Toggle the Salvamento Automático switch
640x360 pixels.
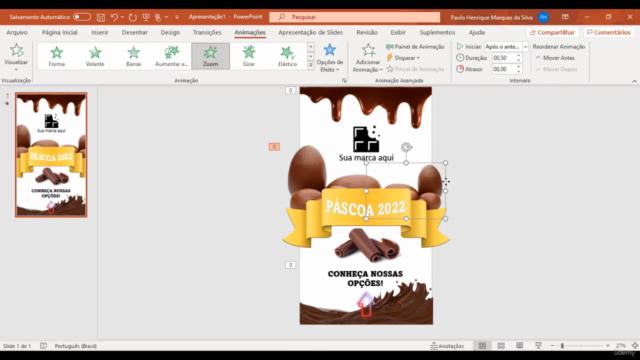pos(82,17)
